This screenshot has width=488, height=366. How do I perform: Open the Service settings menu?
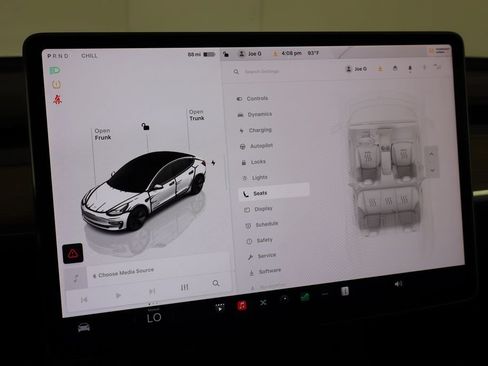(x=262, y=256)
